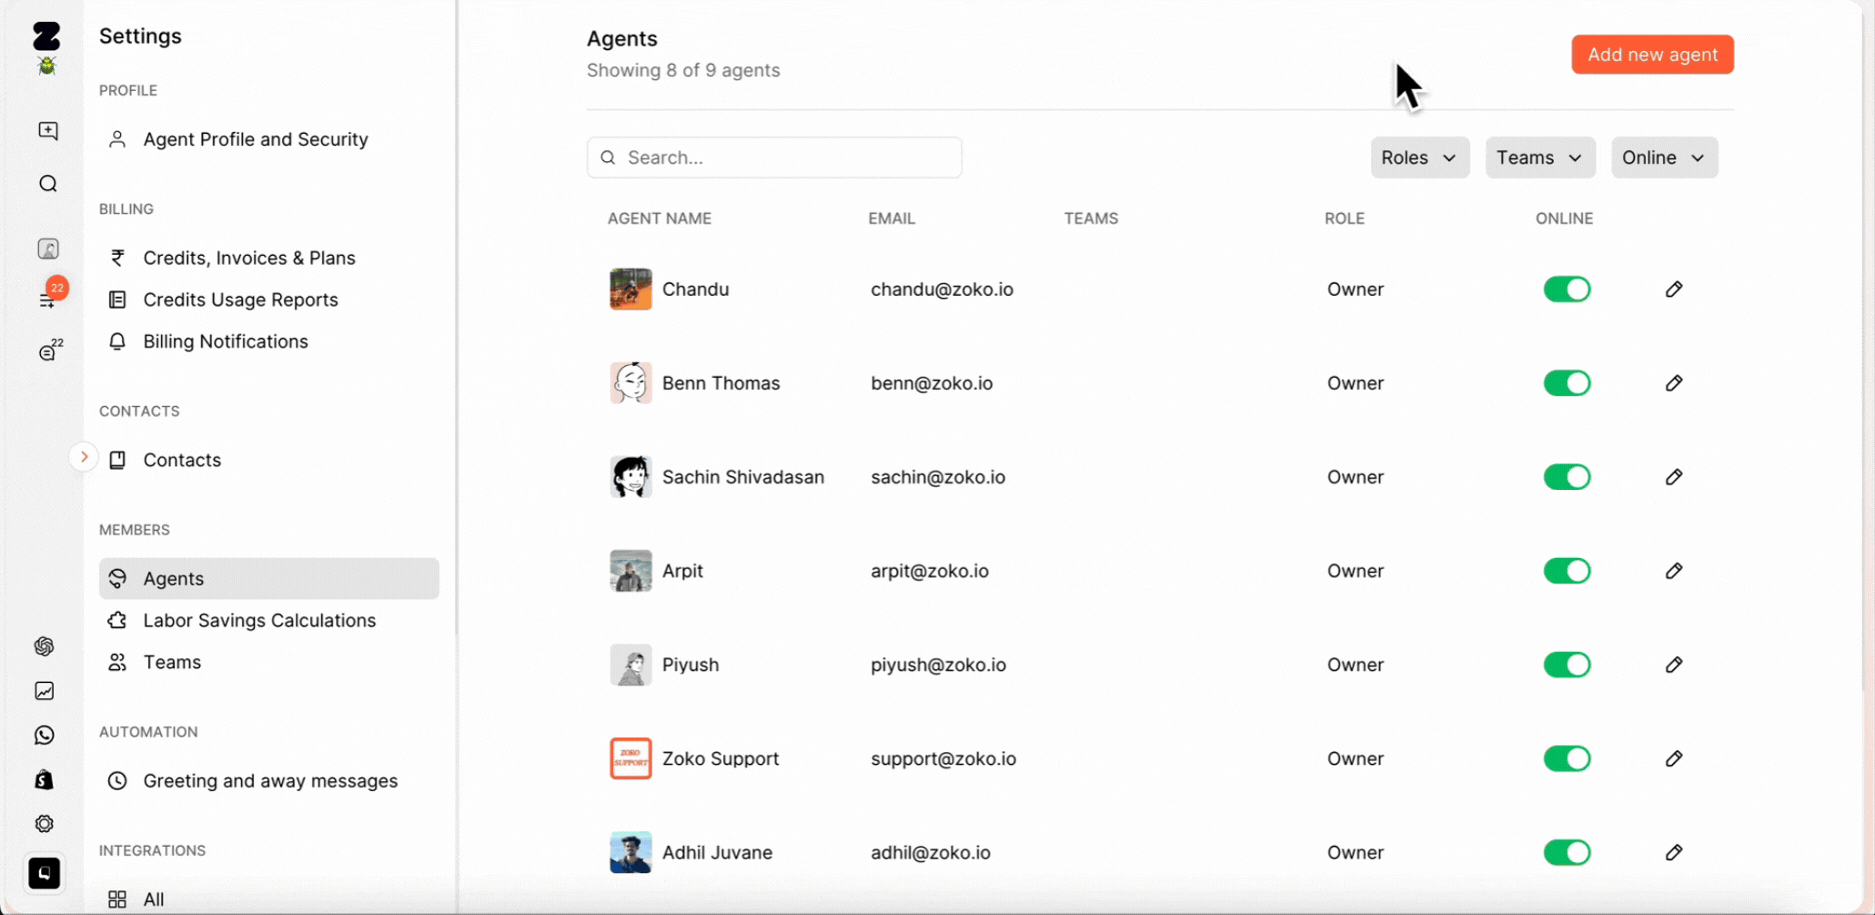Open Agent Profile and Security settings
This screenshot has height=915, width=1875.
click(269, 139)
